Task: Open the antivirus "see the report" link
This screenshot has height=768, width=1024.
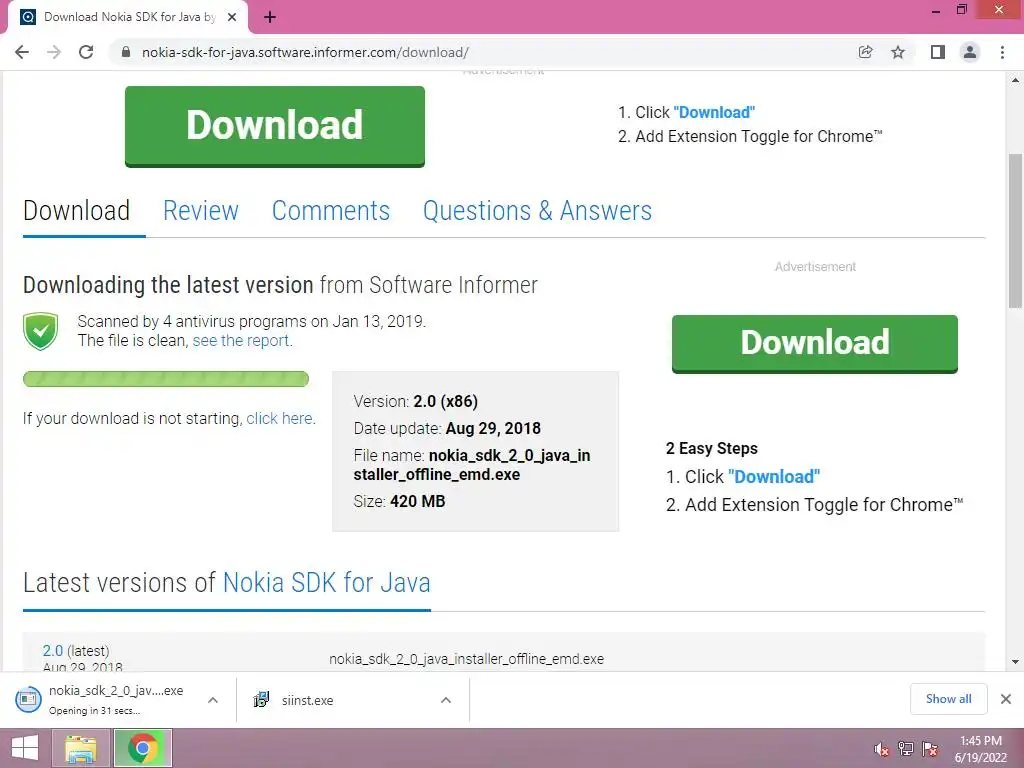Action: pyautogui.click(x=240, y=340)
